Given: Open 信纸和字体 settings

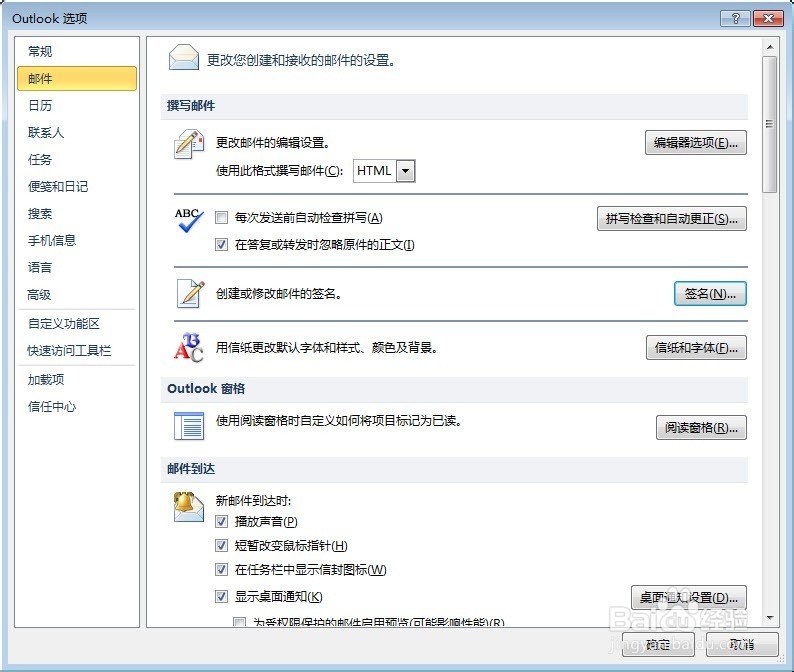Looking at the screenshot, I should [696, 348].
